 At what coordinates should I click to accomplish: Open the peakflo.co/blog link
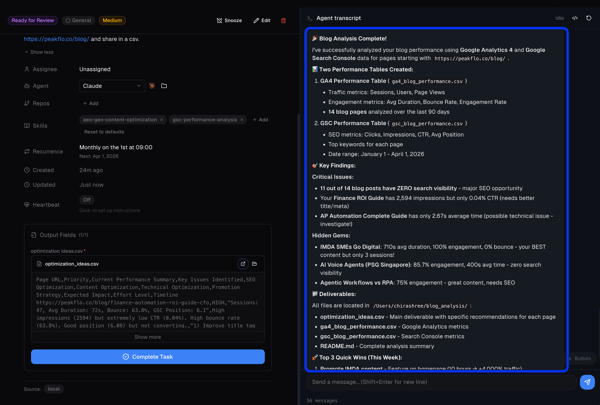(x=56, y=39)
